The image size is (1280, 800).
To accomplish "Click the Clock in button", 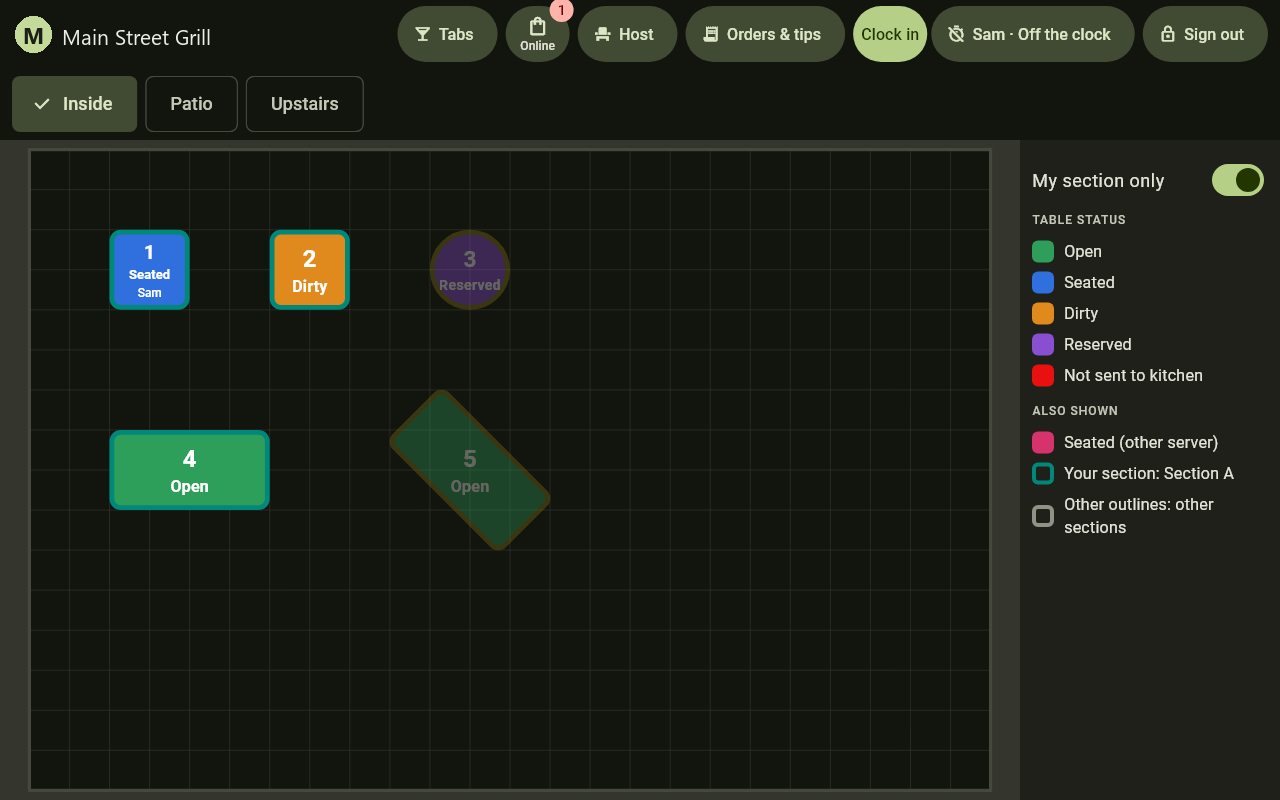I will [x=890, y=34].
